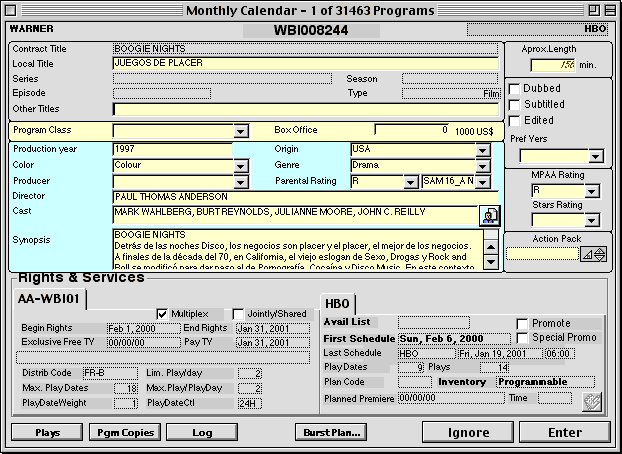Click the Production year field

tap(173, 149)
